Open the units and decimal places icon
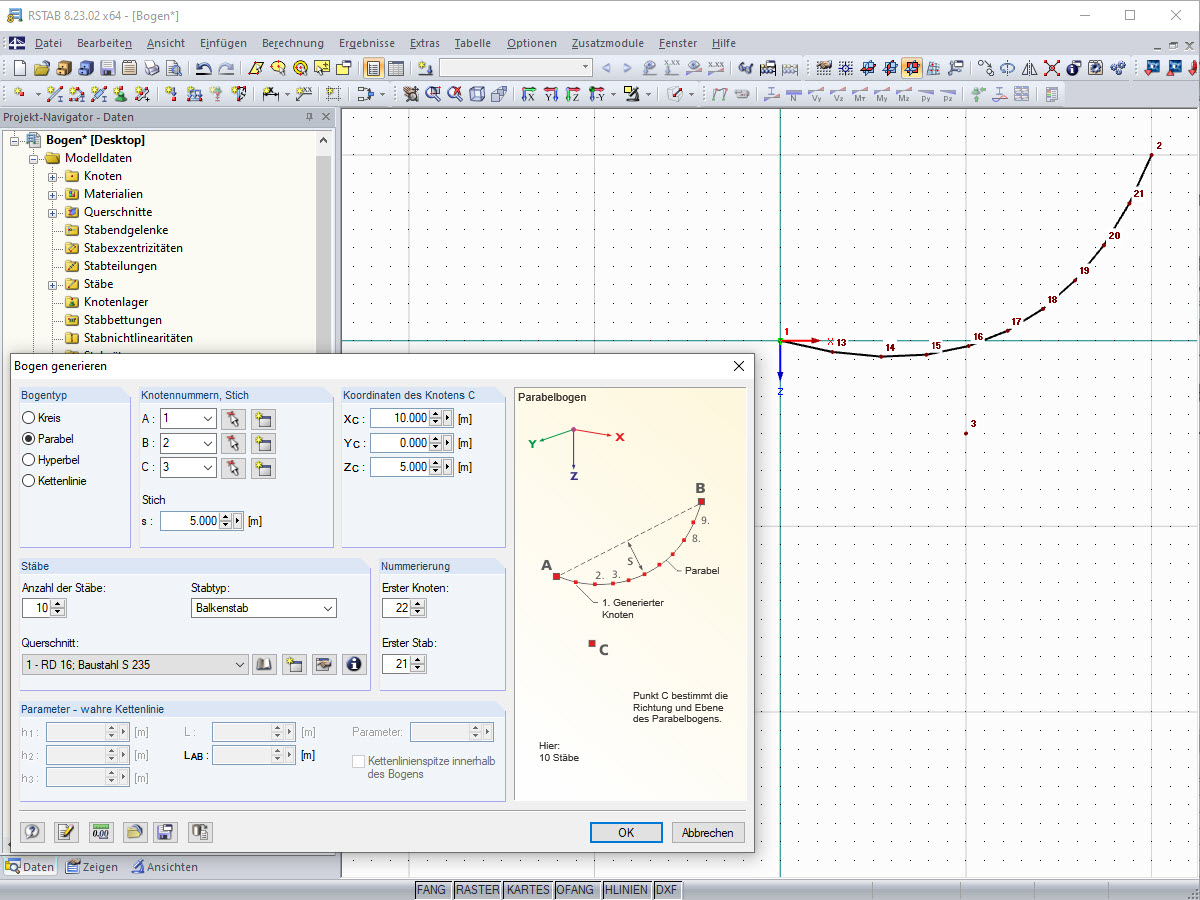The image size is (1200, 900). (x=100, y=831)
